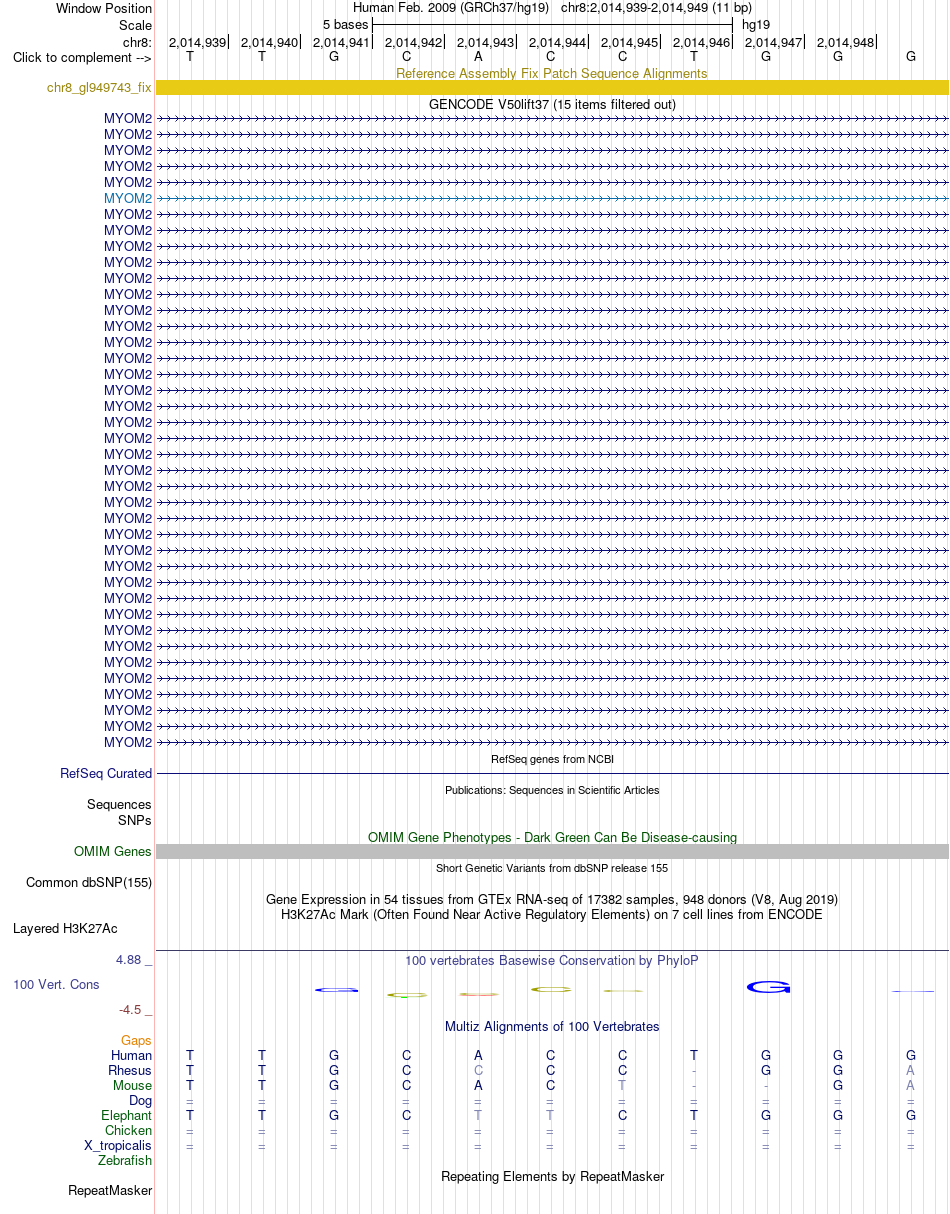Select the Human alignment row label
The image size is (950, 1214).
[132, 1055]
